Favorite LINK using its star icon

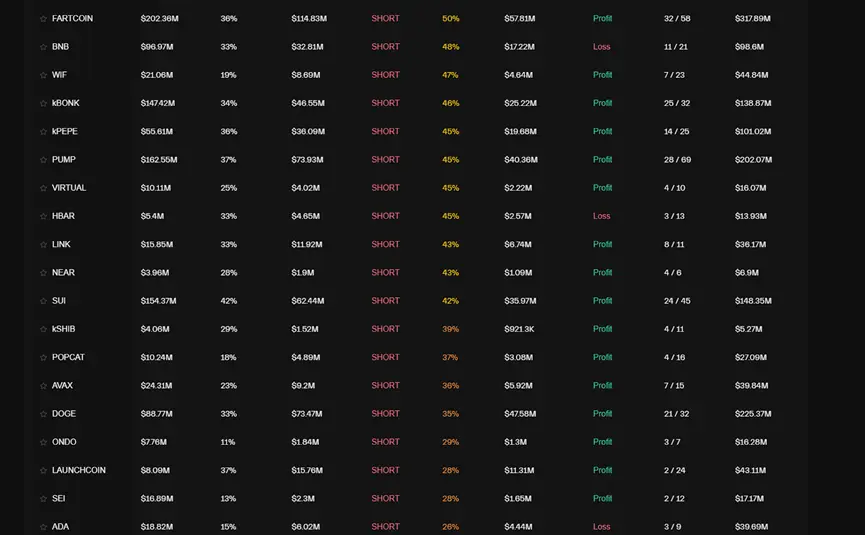[x=43, y=245]
